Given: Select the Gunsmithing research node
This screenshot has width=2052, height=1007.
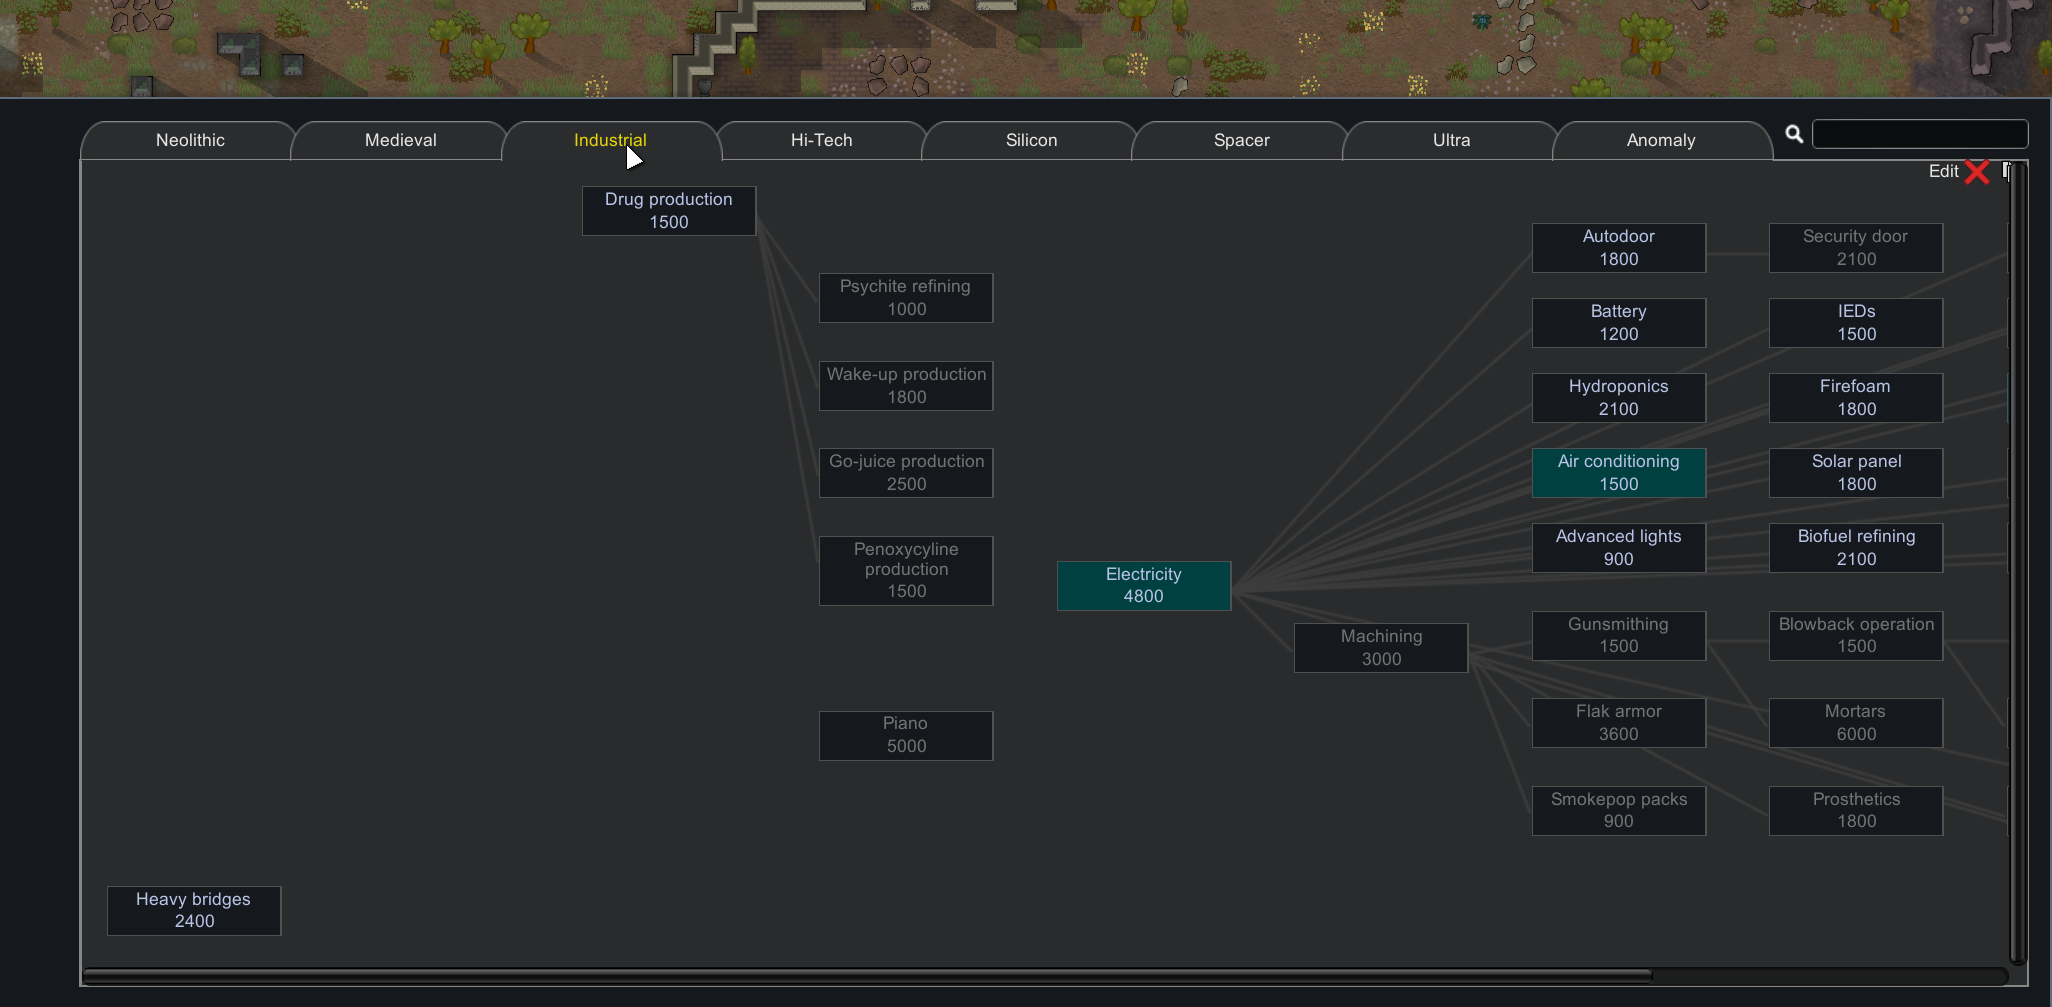Looking at the screenshot, I should [x=1619, y=636].
